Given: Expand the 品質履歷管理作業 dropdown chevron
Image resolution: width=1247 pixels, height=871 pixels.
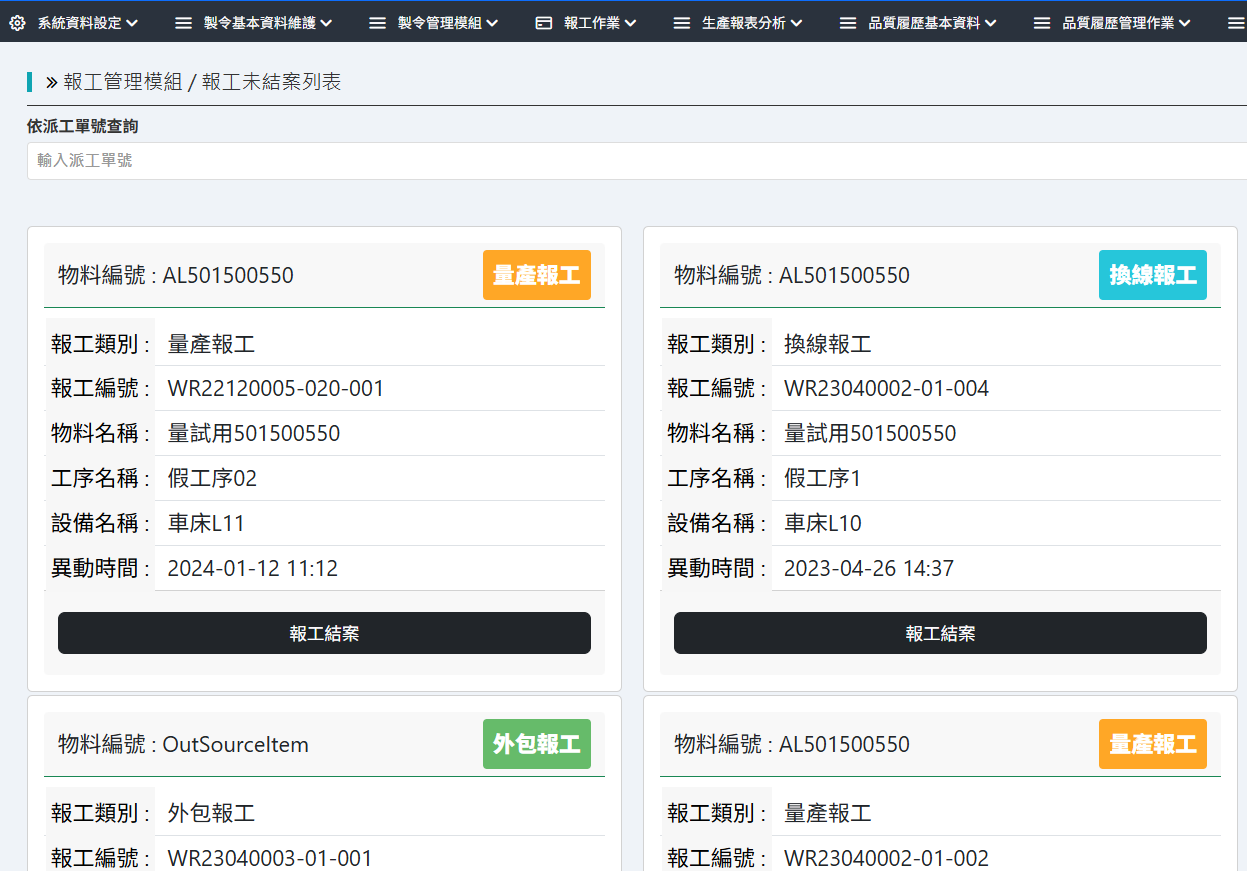Looking at the screenshot, I should point(1184,23).
